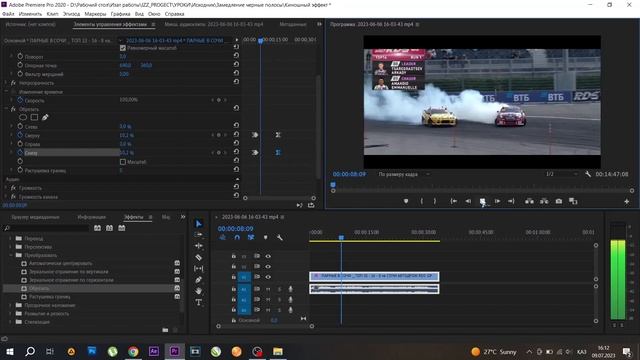This screenshot has height=360, width=640.
Task: Select the Pen tool in toolbox
Action: [x=198, y=280]
